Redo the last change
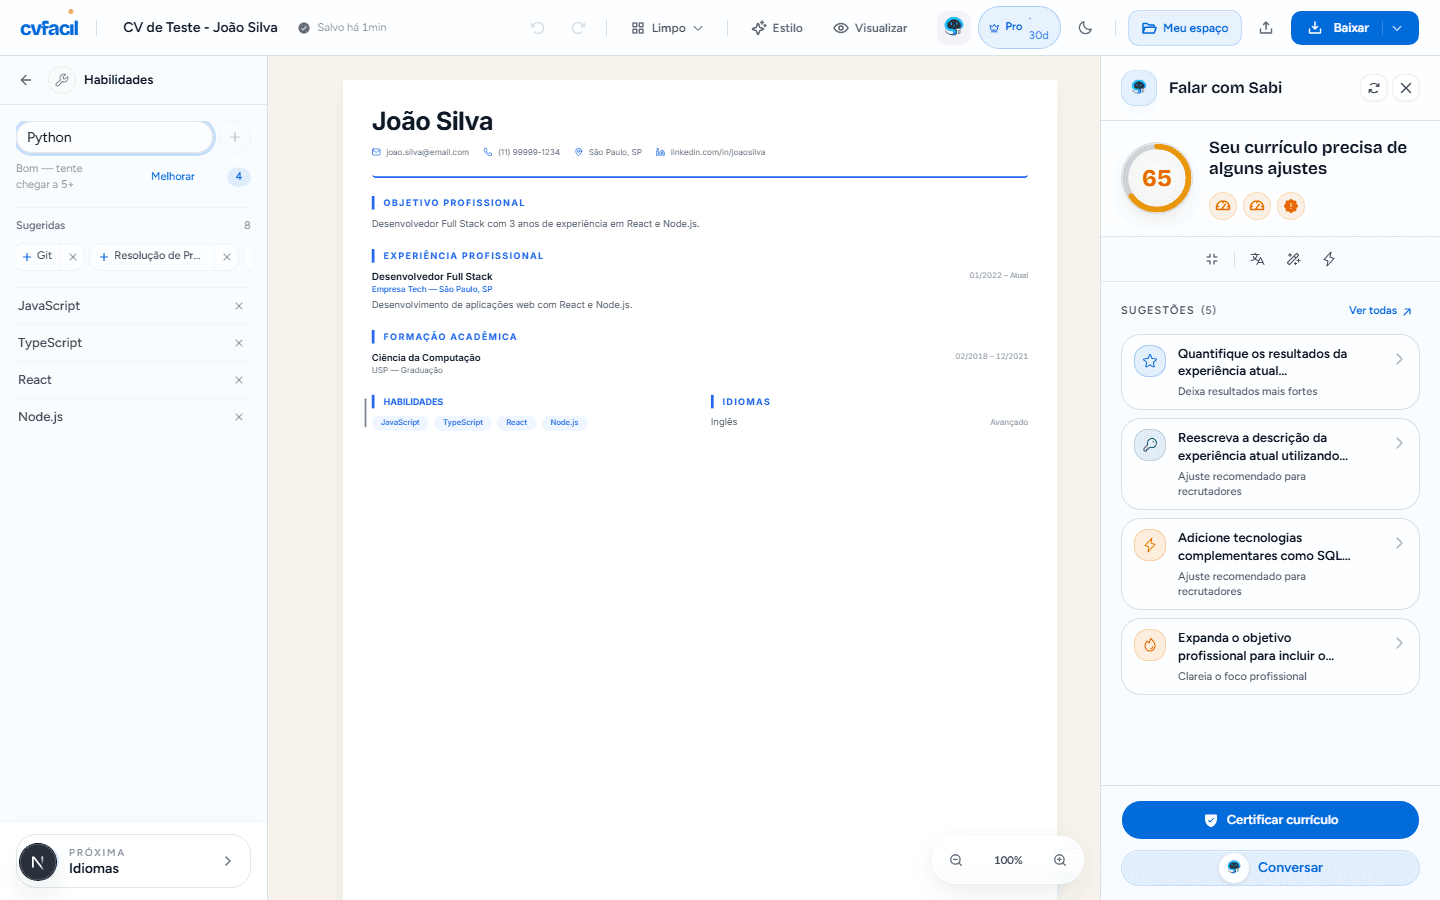1440x900 pixels. [x=578, y=28]
